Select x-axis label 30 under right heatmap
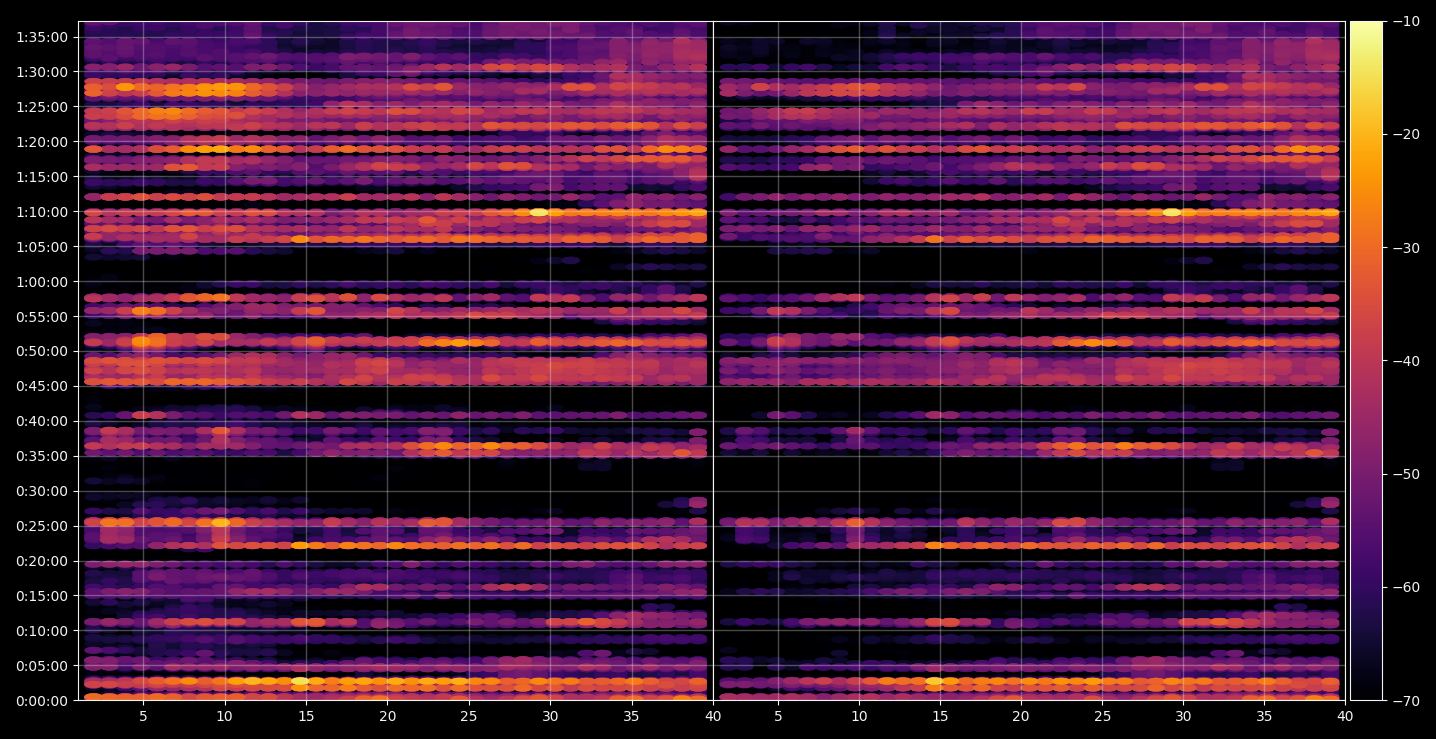This screenshot has height=739, width=1436. pyautogui.click(x=1184, y=717)
